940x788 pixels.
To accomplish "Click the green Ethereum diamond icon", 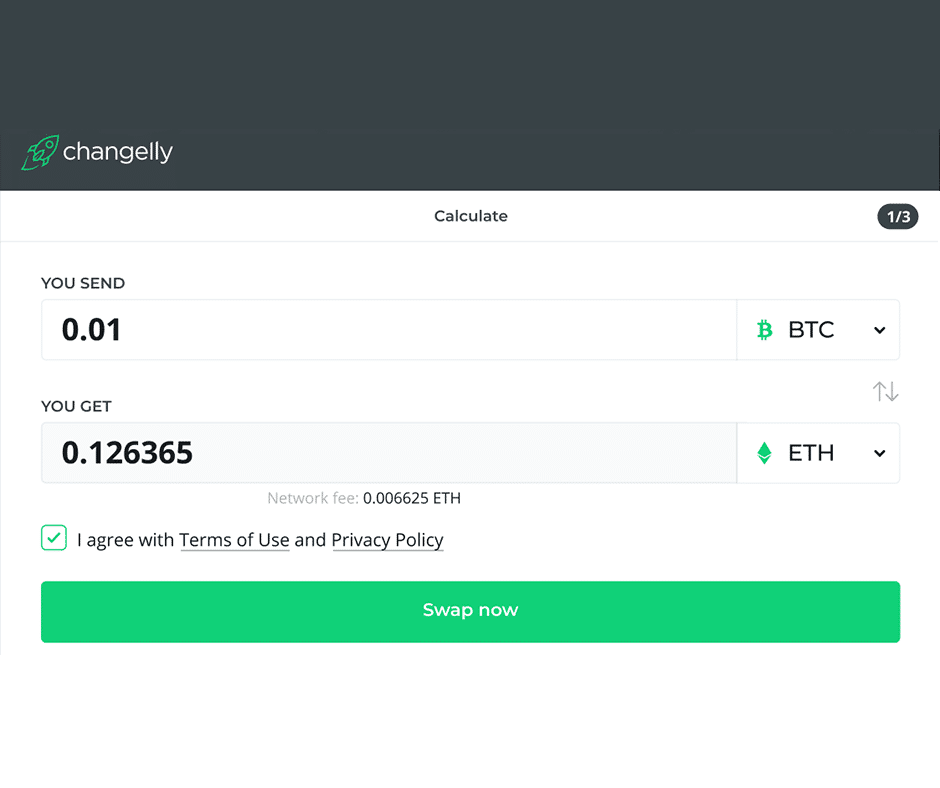I will click(x=764, y=453).
